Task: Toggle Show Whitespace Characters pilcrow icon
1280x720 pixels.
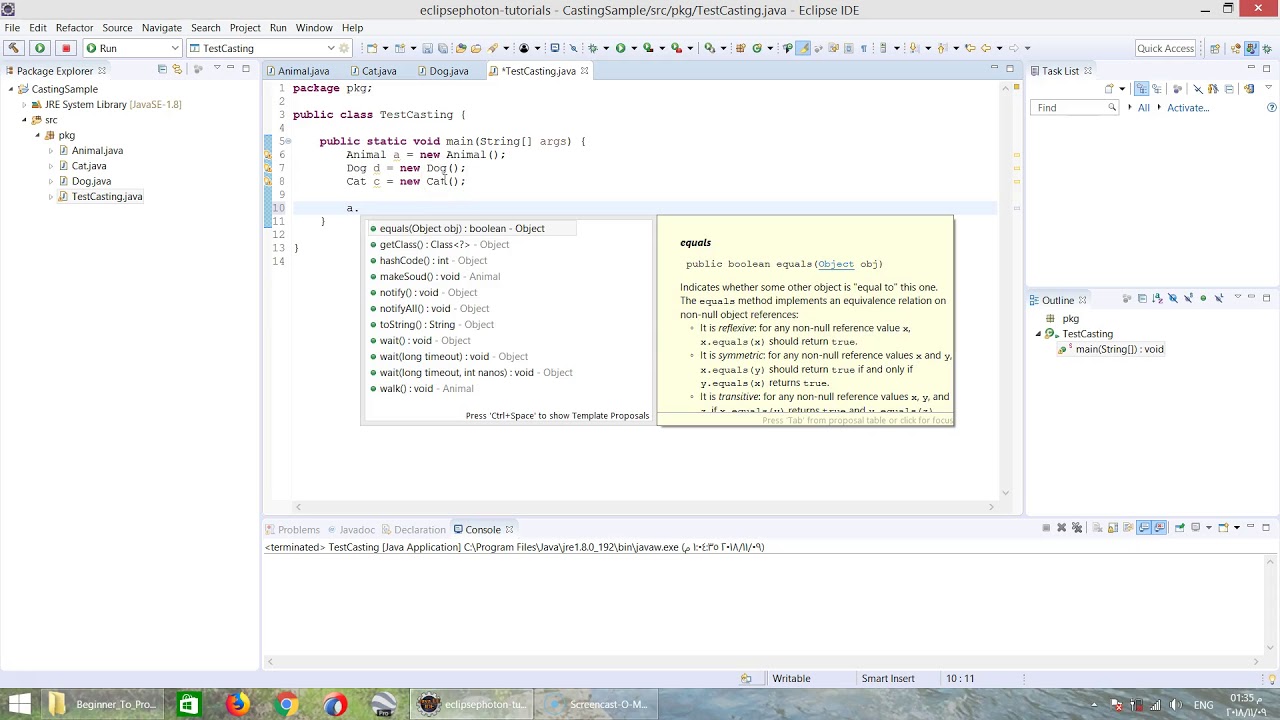Action: tap(864, 48)
